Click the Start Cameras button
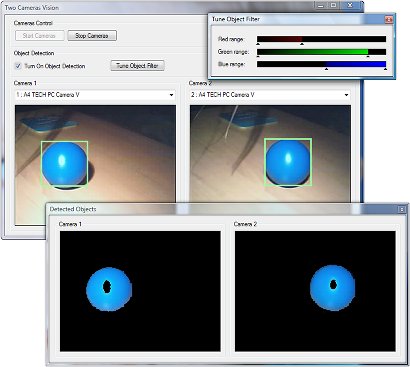Viewport: 410px width, 367px height. tap(40, 36)
